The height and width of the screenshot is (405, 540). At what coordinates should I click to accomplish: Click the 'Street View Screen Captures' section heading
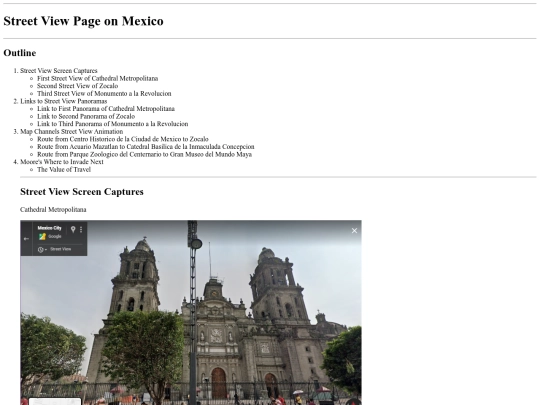(x=82, y=192)
